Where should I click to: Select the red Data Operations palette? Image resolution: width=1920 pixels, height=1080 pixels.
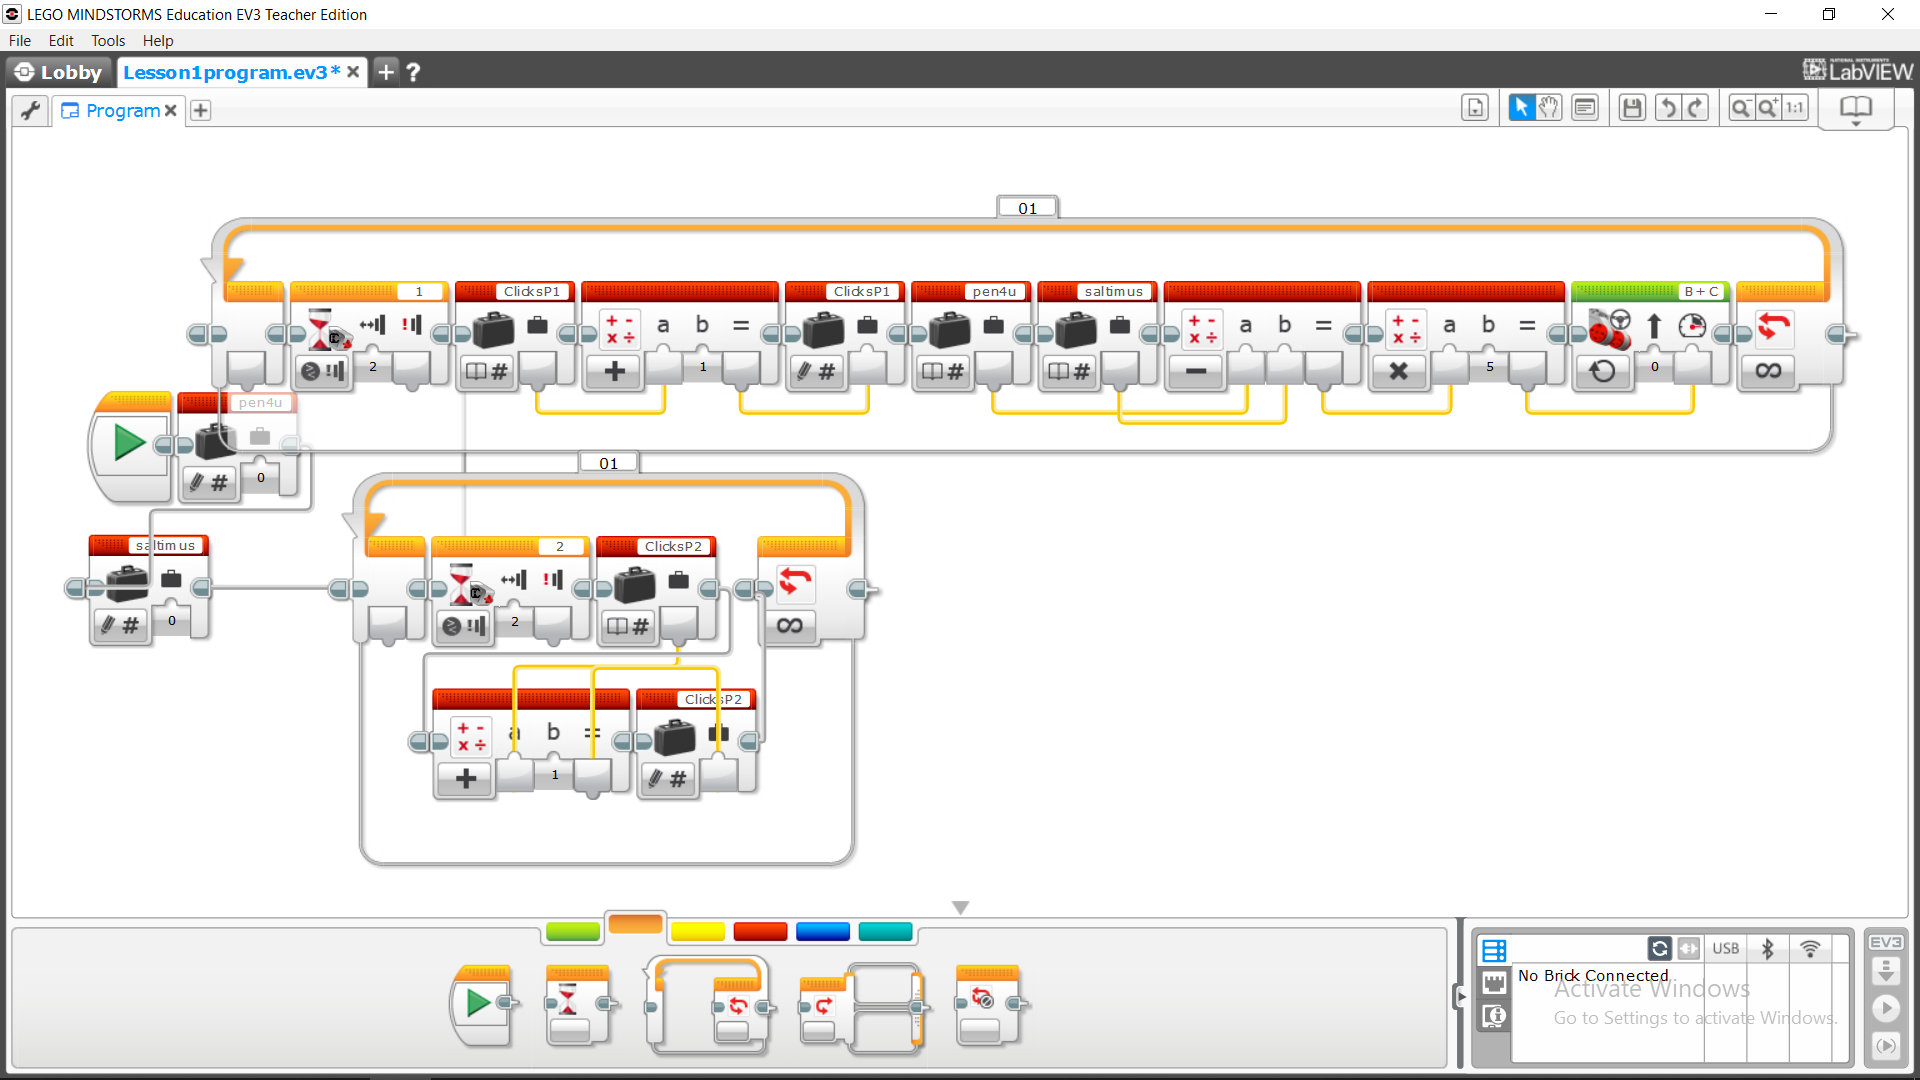(x=760, y=932)
